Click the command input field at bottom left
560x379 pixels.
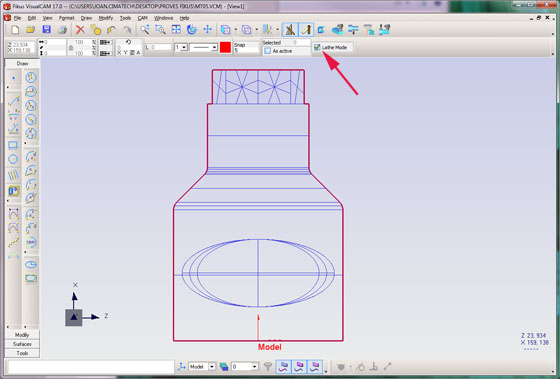(x=91, y=367)
